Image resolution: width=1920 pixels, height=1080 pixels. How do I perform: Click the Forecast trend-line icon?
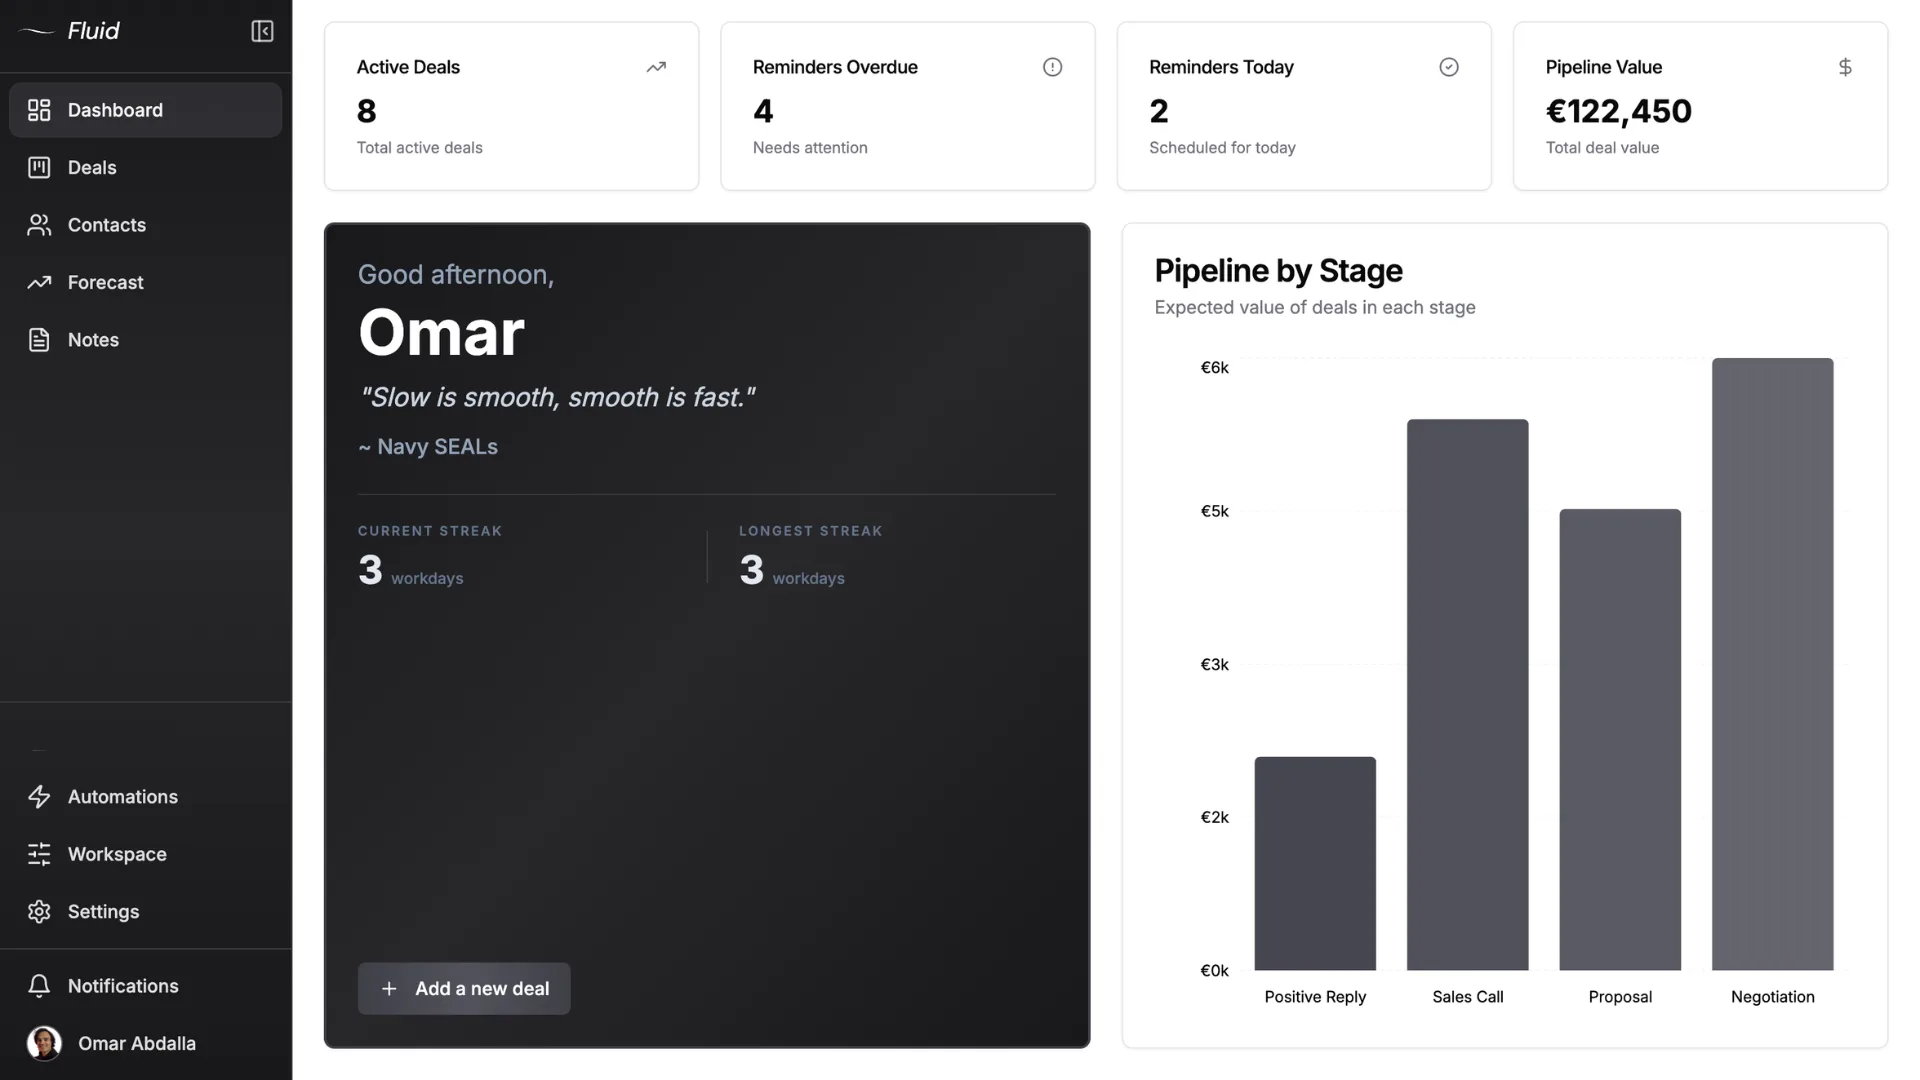click(39, 282)
